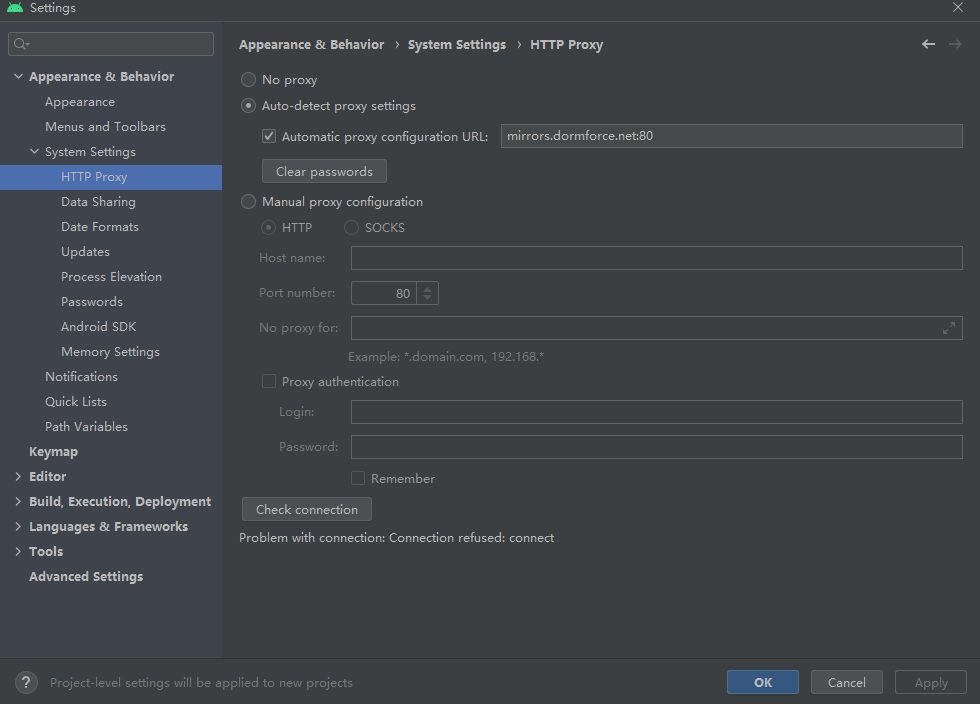980x704 pixels.
Task: Select Manual proxy configuration radio button
Action: [x=249, y=202]
